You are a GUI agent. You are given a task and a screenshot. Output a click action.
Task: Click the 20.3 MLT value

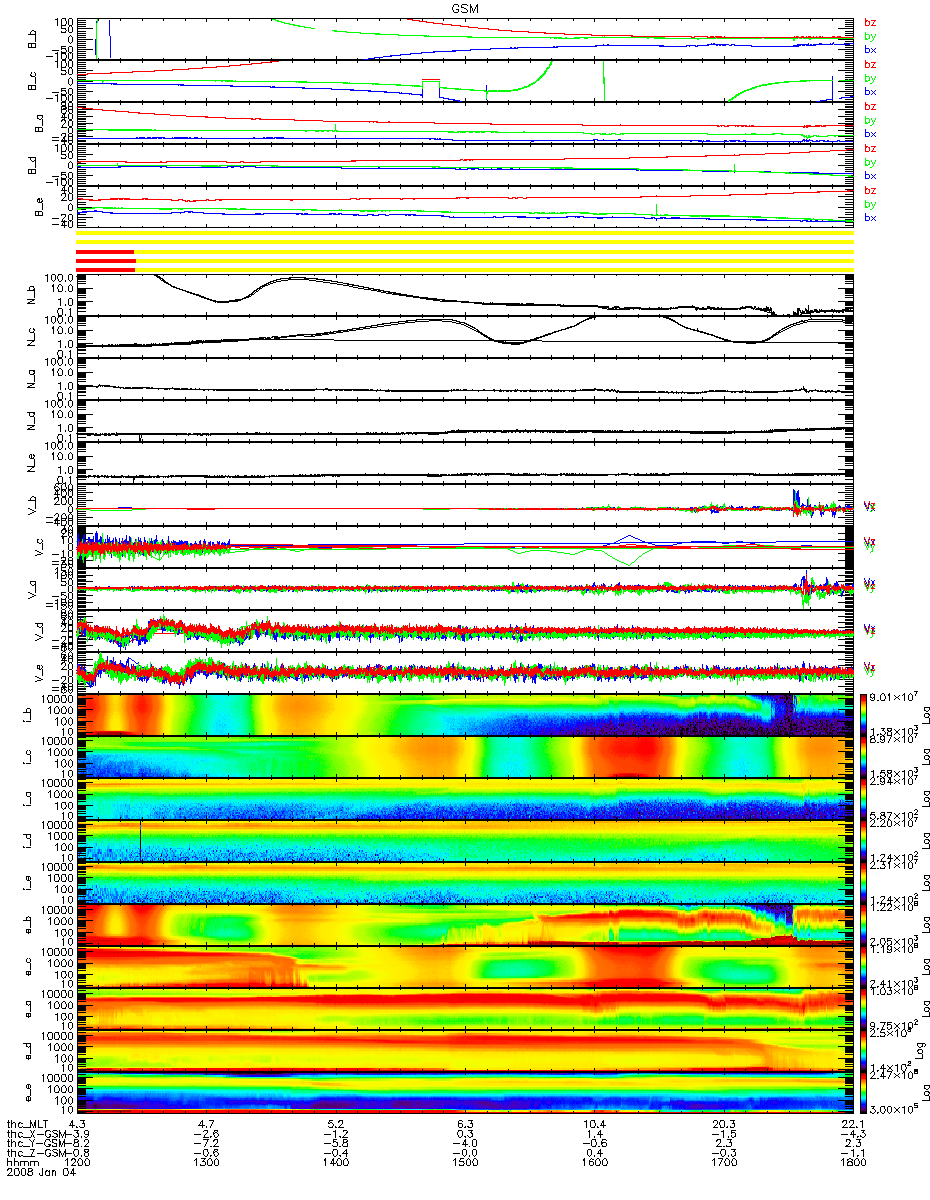tap(724, 1125)
